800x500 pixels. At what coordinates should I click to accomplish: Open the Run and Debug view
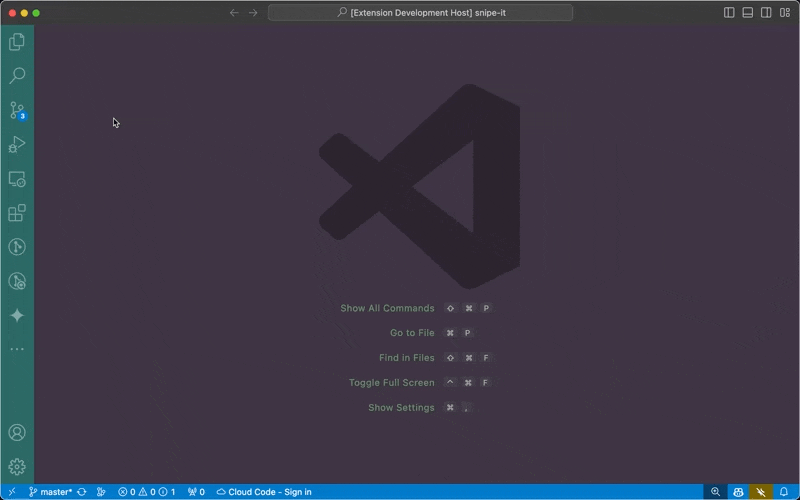pos(17,144)
